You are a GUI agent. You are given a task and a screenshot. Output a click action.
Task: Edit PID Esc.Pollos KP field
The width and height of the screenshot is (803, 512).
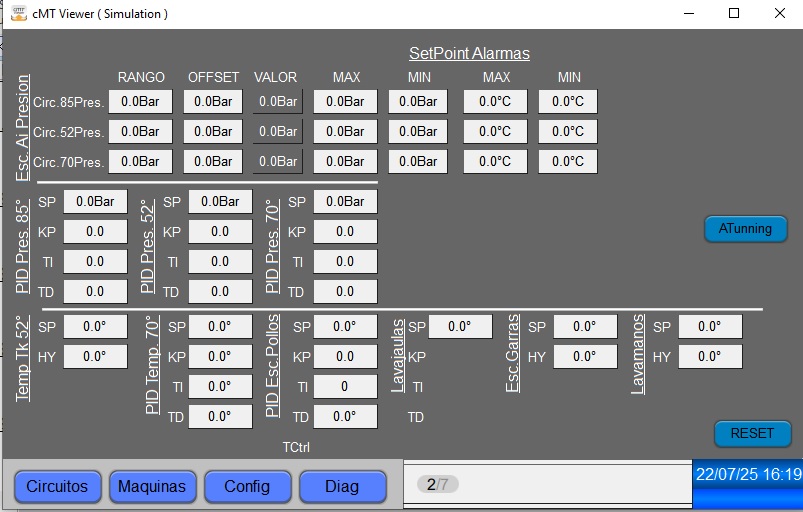click(345, 356)
